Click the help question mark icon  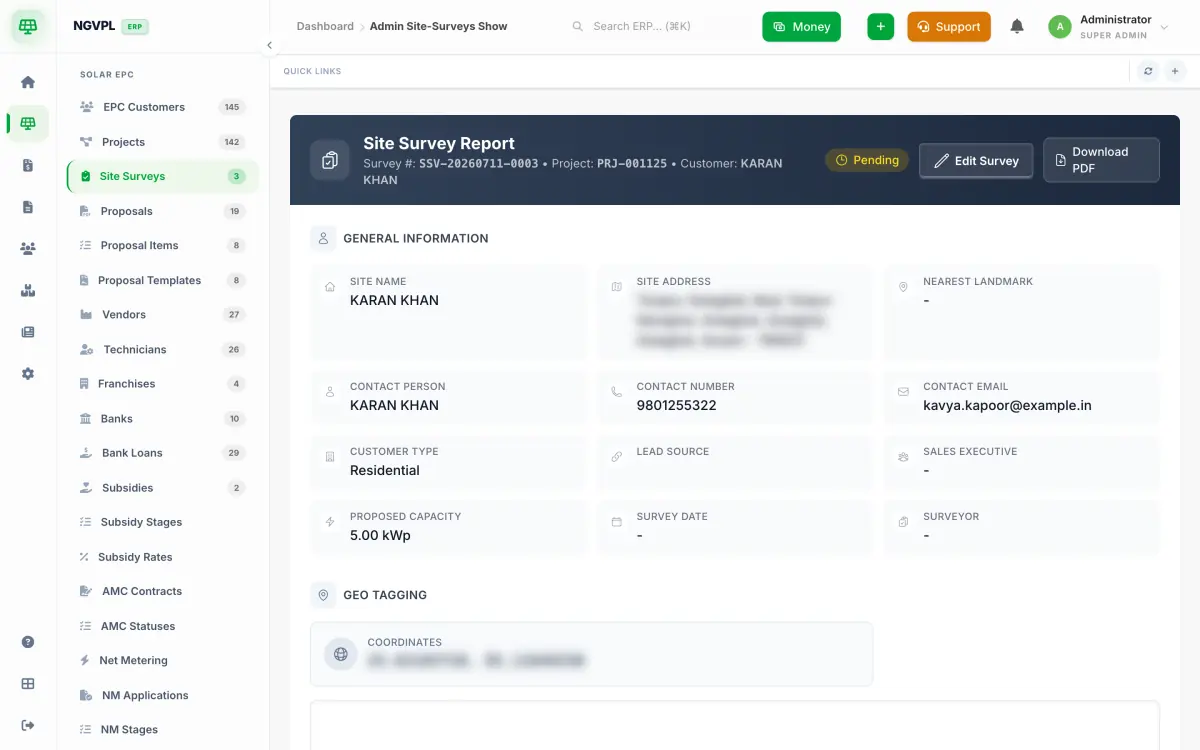click(x=28, y=642)
